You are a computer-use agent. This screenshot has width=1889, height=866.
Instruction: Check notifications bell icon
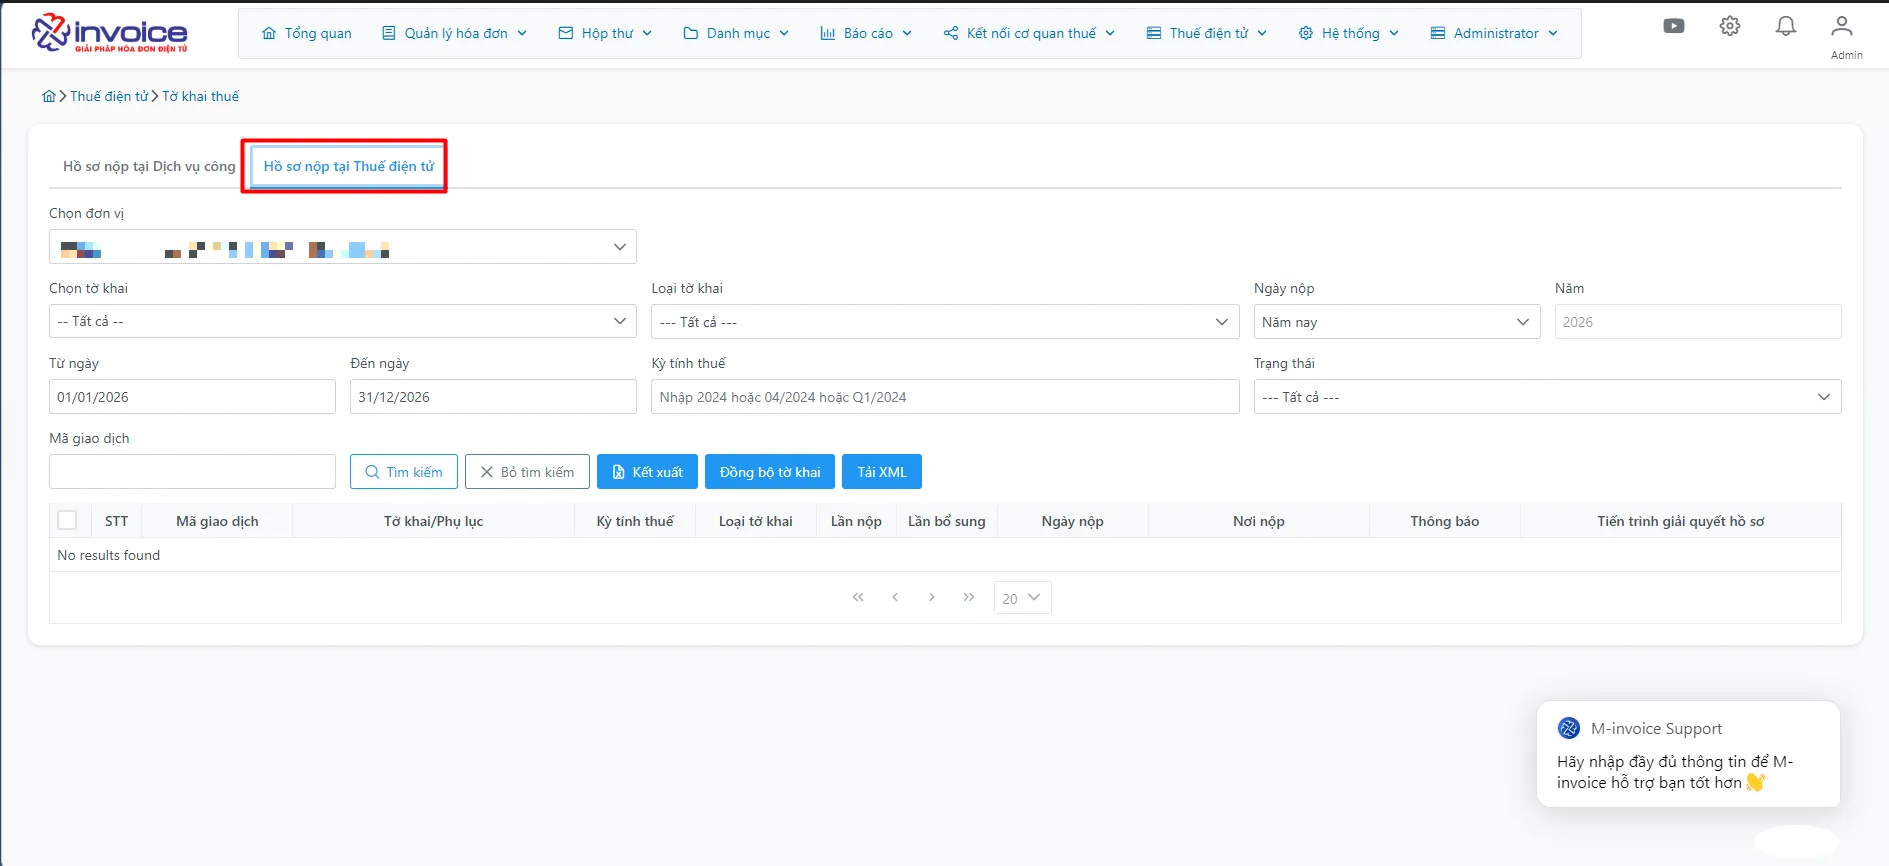pyautogui.click(x=1786, y=26)
